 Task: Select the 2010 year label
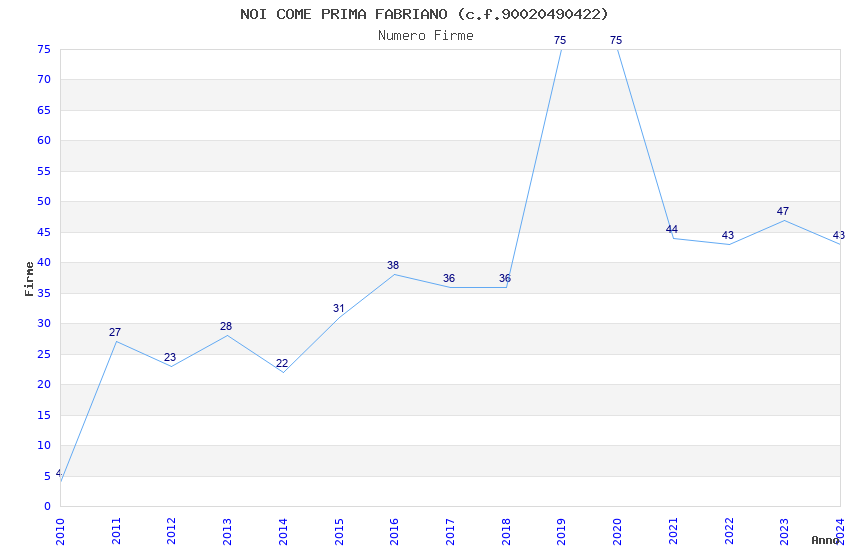60,531
